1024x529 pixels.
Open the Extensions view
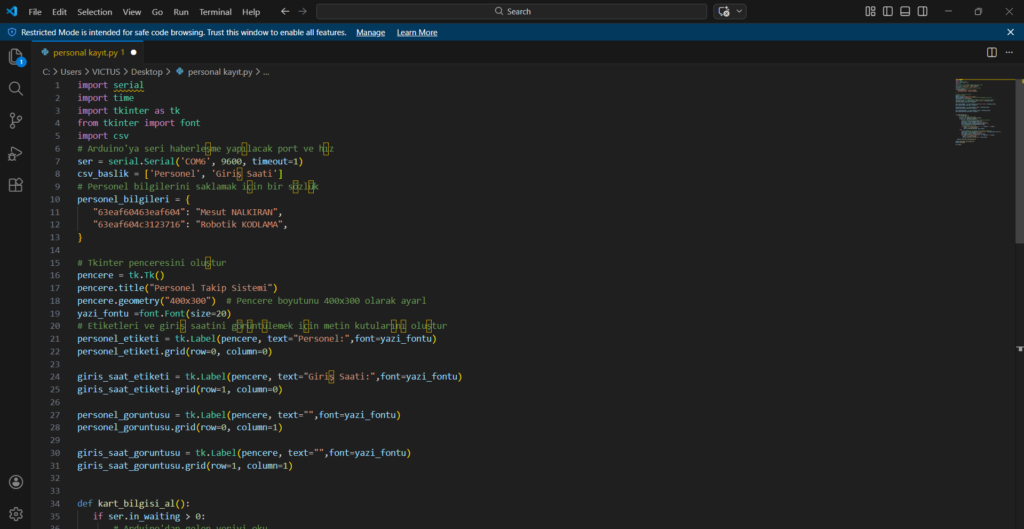point(15,185)
